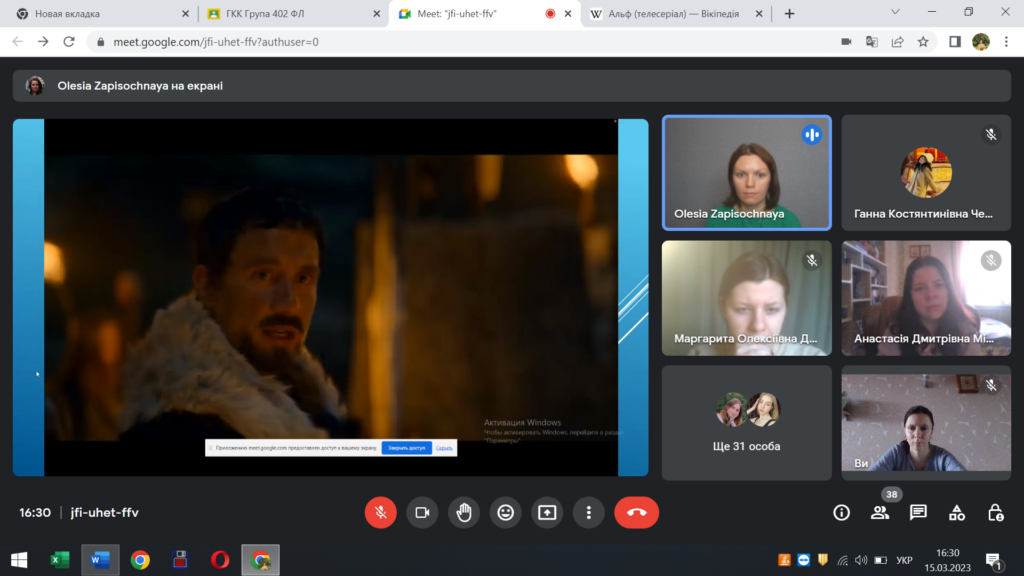Image resolution: width=1024 pixels, height=576 pixels.
Task: Lower the raised hand
Action: (x=464, y=512)
